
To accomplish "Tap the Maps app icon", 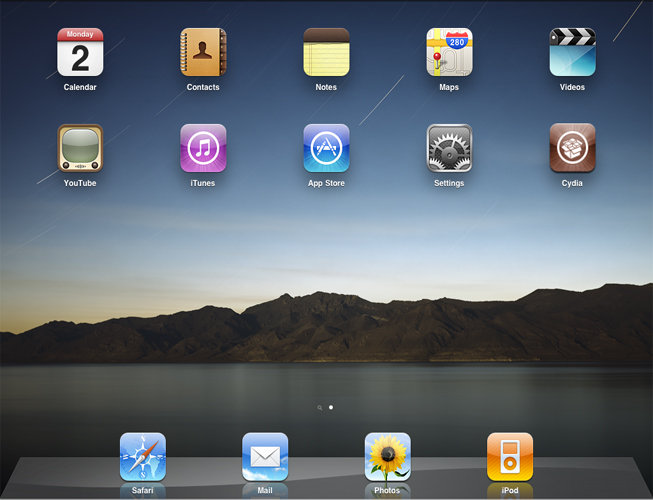I will click(x=449, y=52).
